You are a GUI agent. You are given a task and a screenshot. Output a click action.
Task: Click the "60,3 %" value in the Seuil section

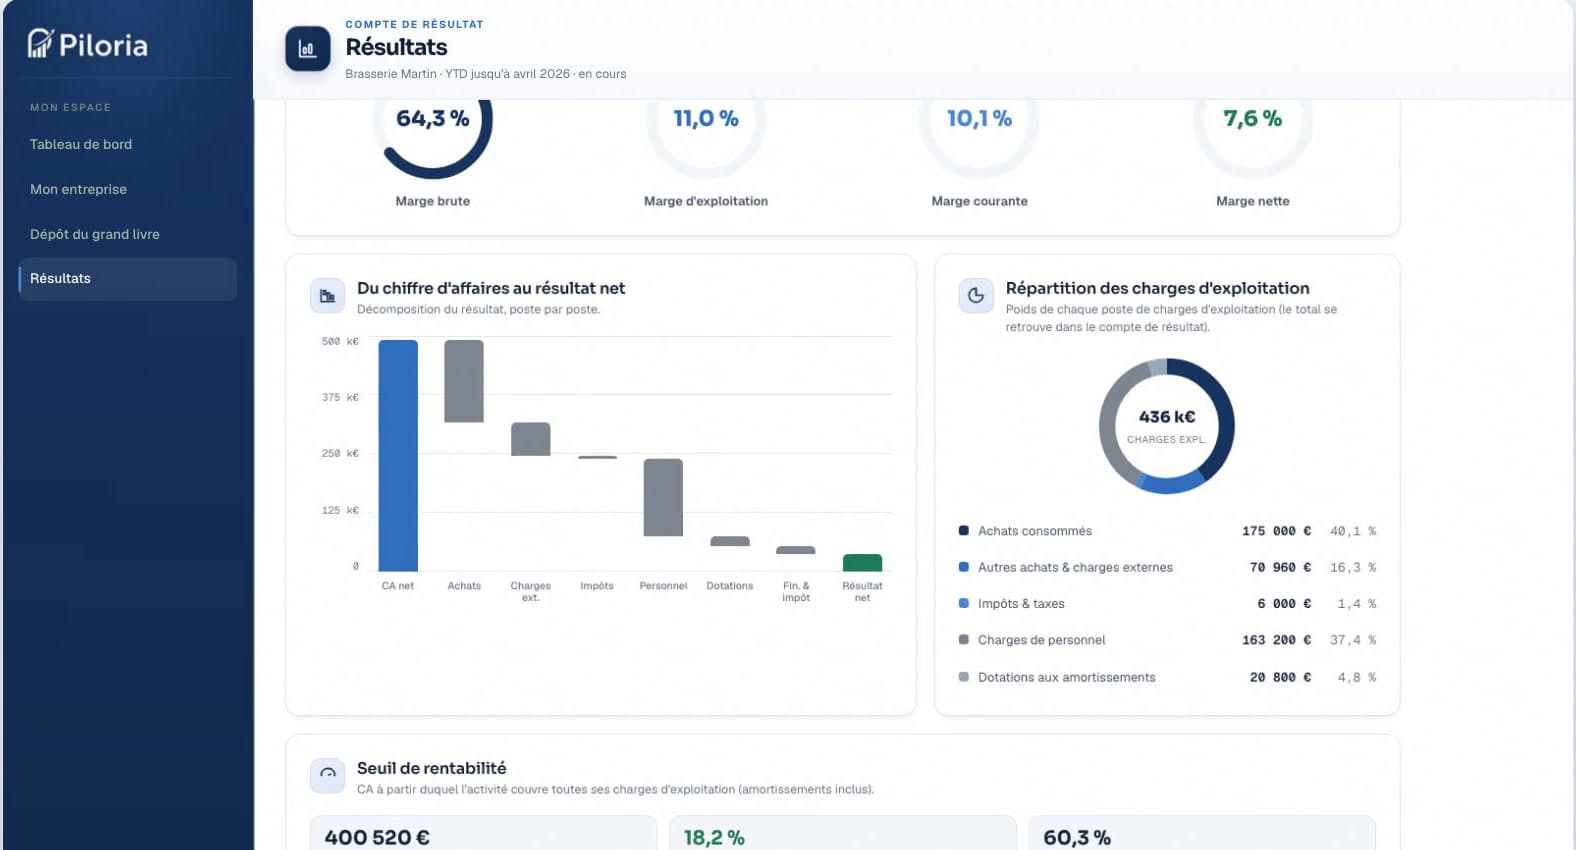pos(1077,837)
